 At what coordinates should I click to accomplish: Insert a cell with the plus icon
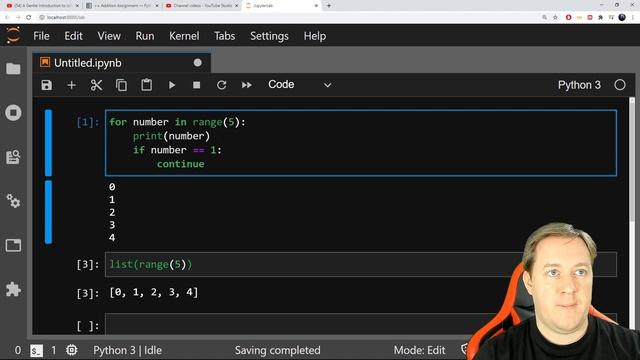pos(71,85)
